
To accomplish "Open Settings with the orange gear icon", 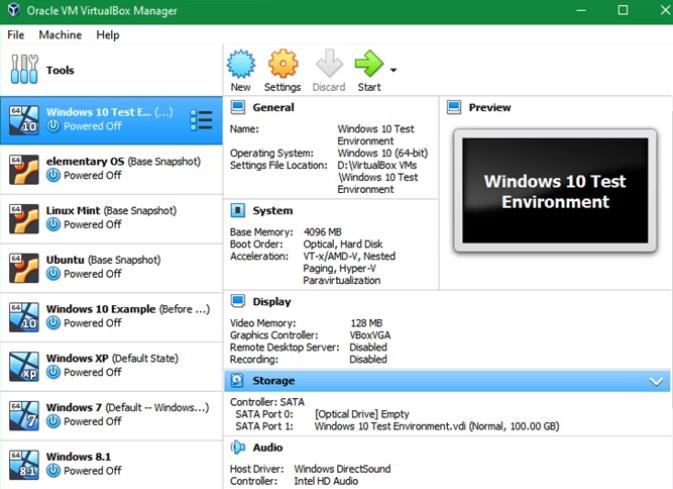I will pyautogui.click(x=283, y=64).
